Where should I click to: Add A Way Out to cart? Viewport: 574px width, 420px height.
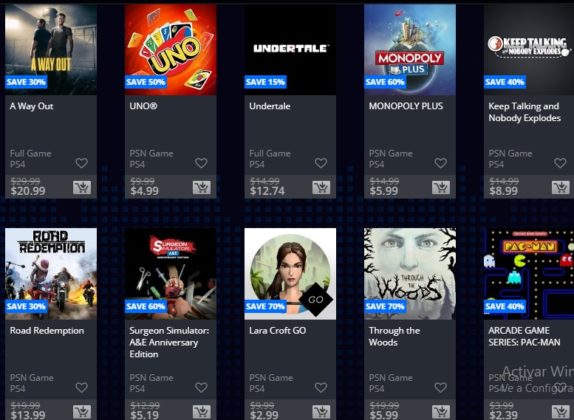coord(82,187)
